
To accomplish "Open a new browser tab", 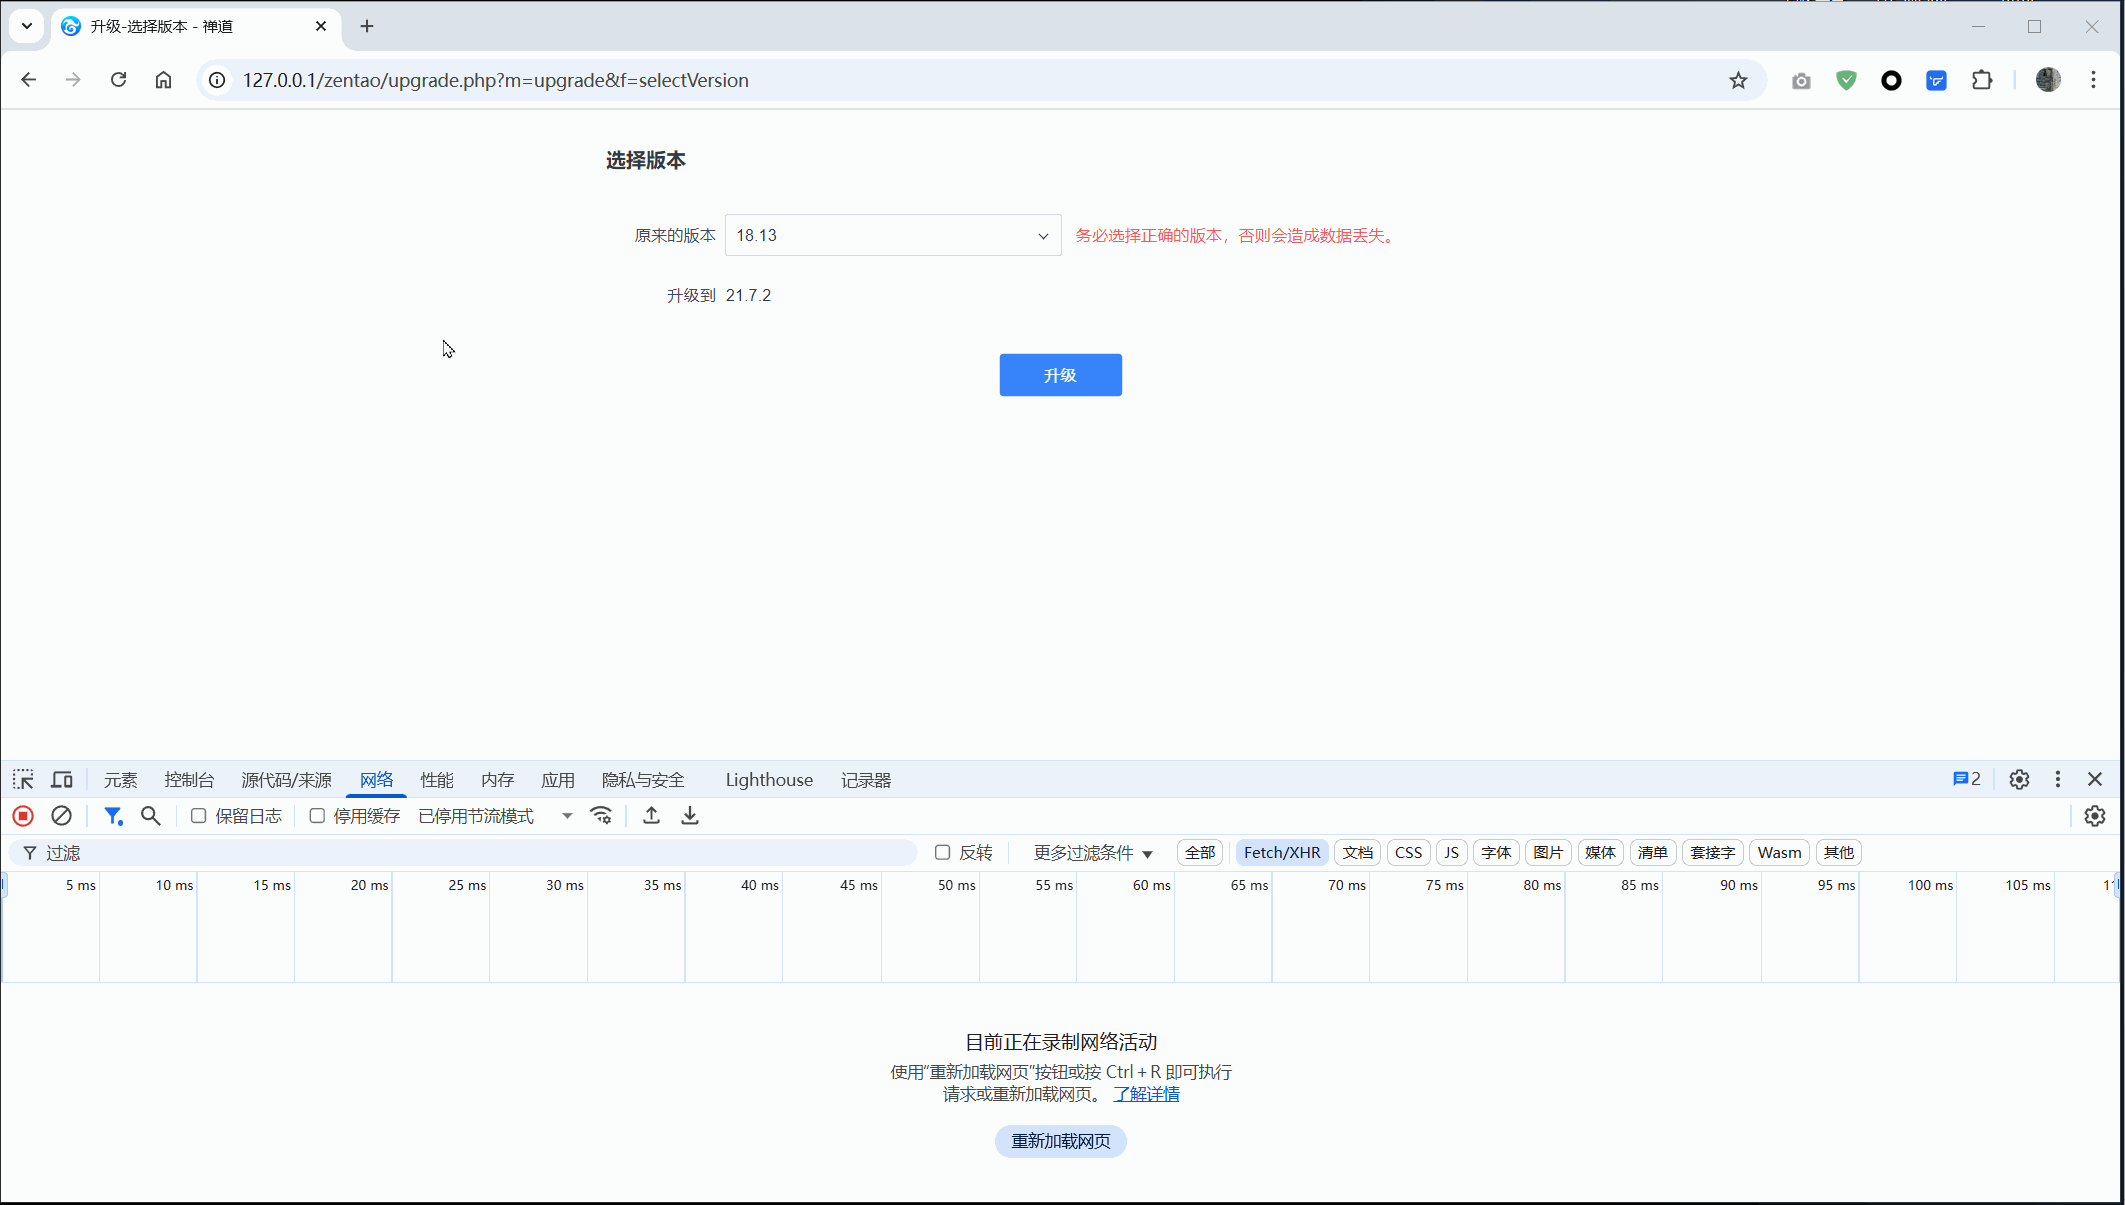I will 367,26.
